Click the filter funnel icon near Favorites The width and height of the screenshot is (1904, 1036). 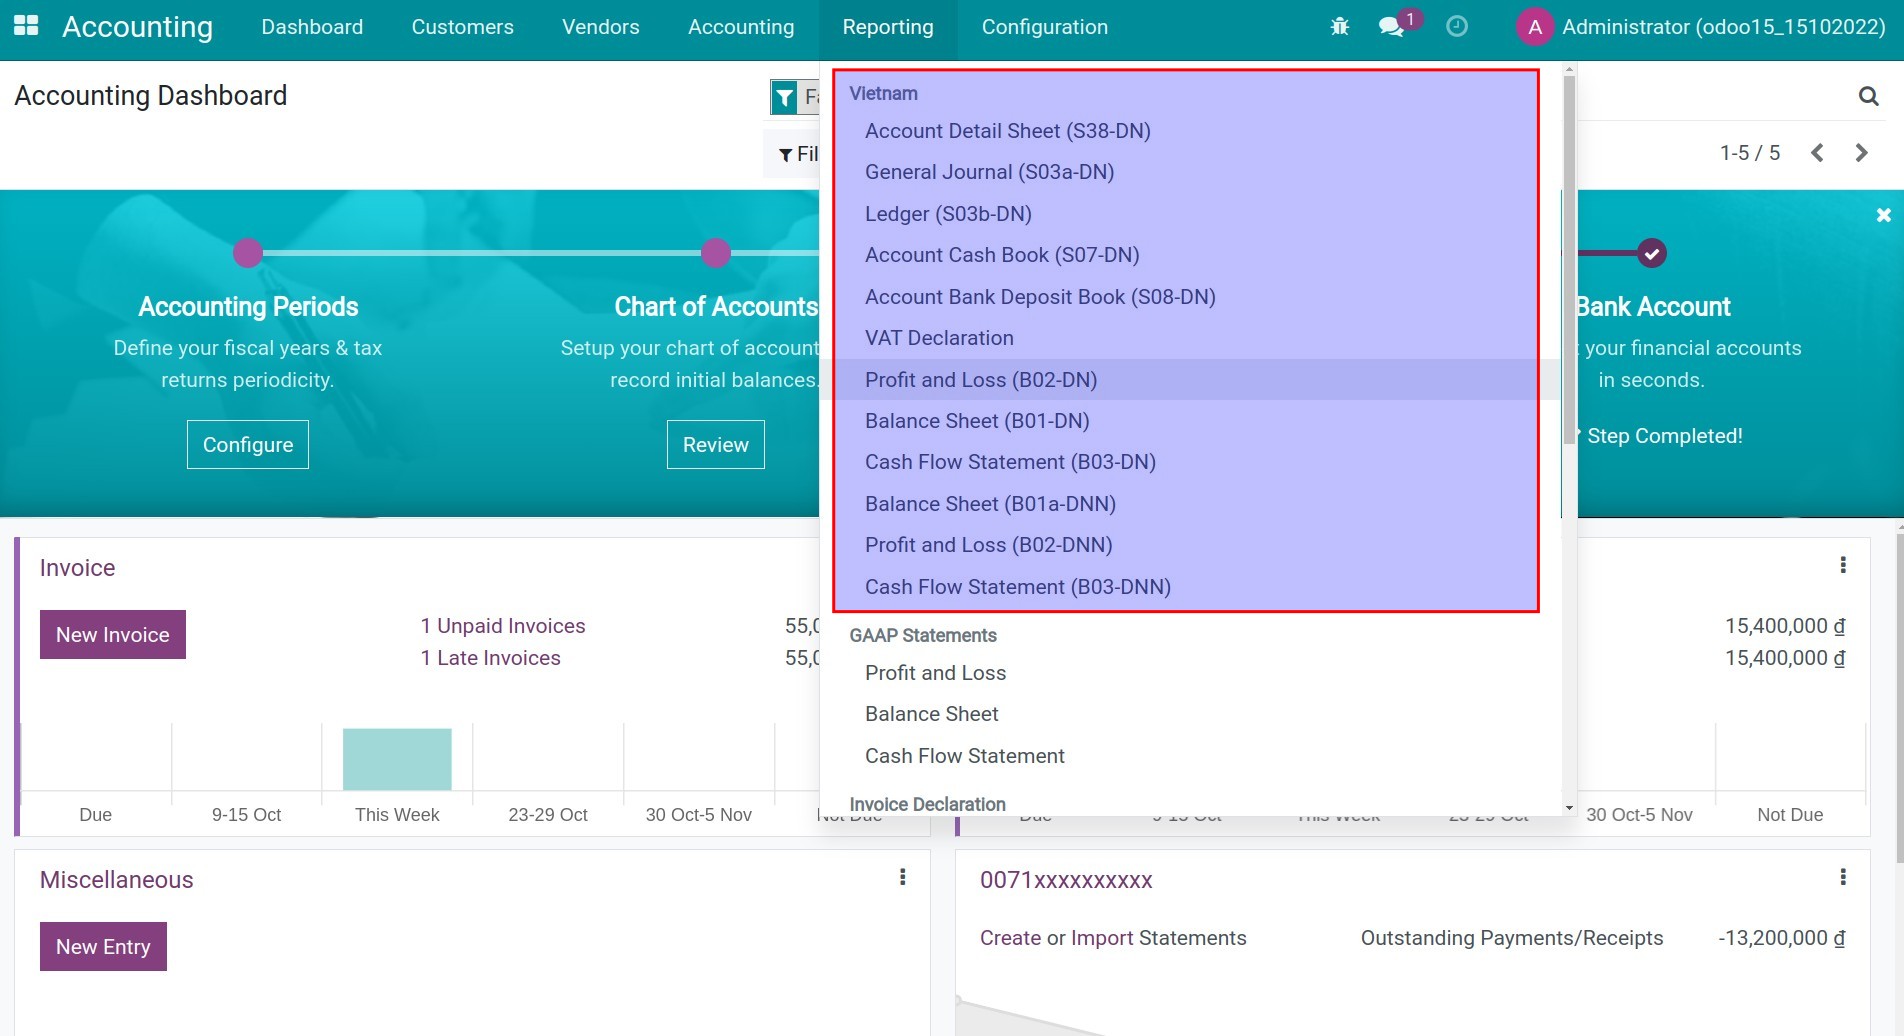[786, 96]
